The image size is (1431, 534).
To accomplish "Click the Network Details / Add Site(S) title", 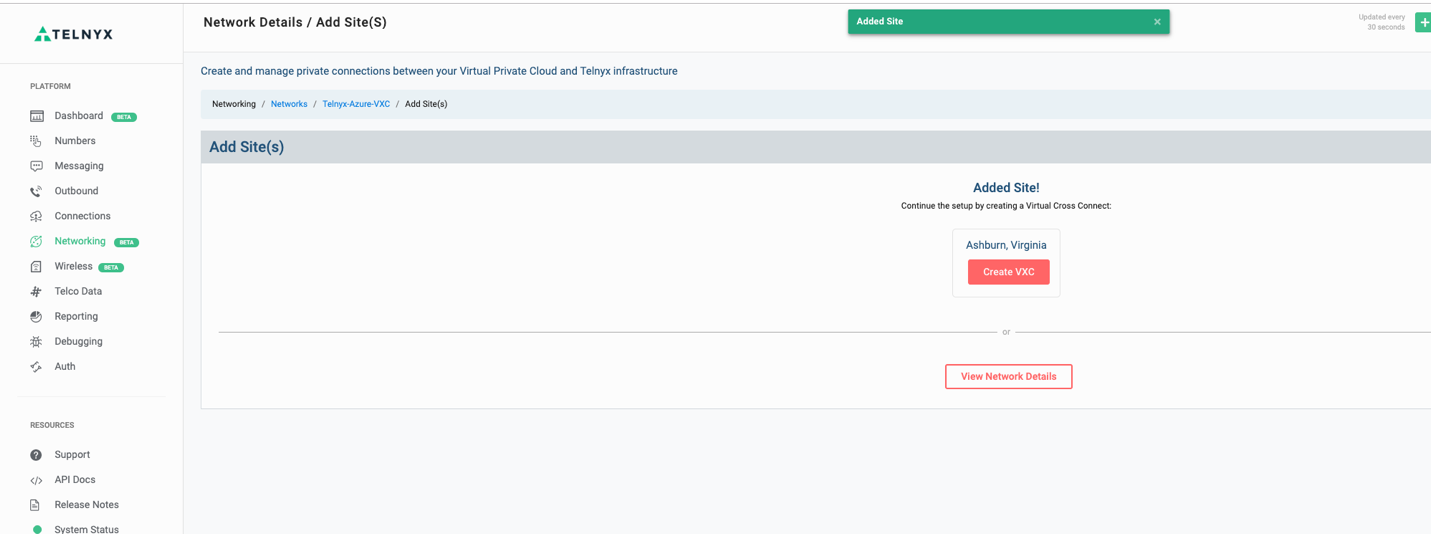I will (x=295, y=22).
